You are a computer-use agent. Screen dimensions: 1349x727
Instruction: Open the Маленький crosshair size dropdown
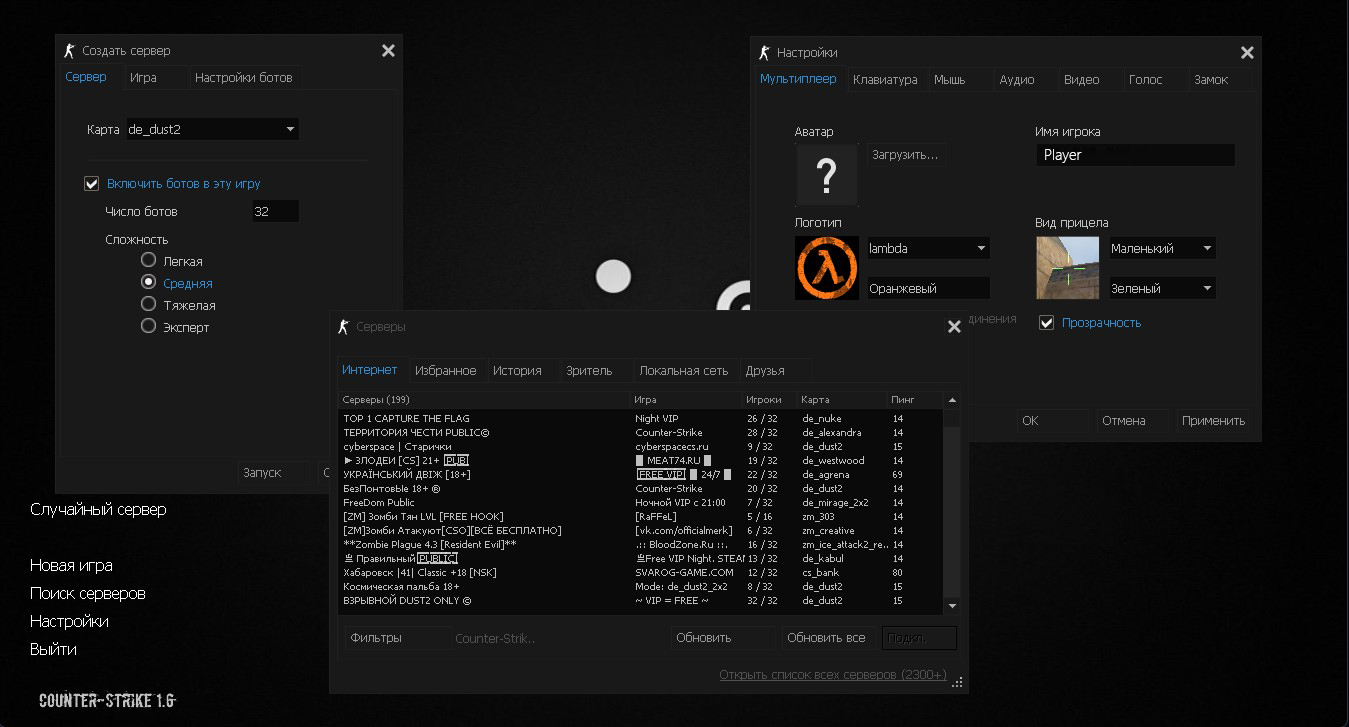1161,248
